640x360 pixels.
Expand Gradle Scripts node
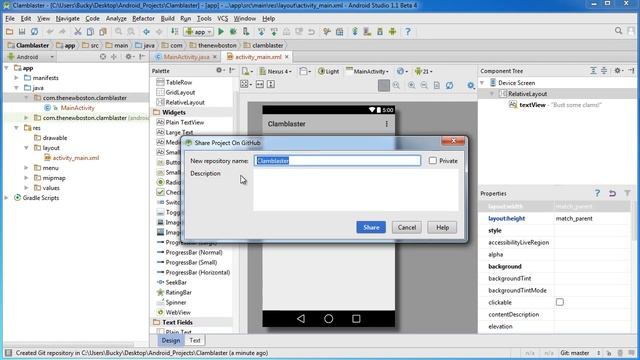coord(7,198)
